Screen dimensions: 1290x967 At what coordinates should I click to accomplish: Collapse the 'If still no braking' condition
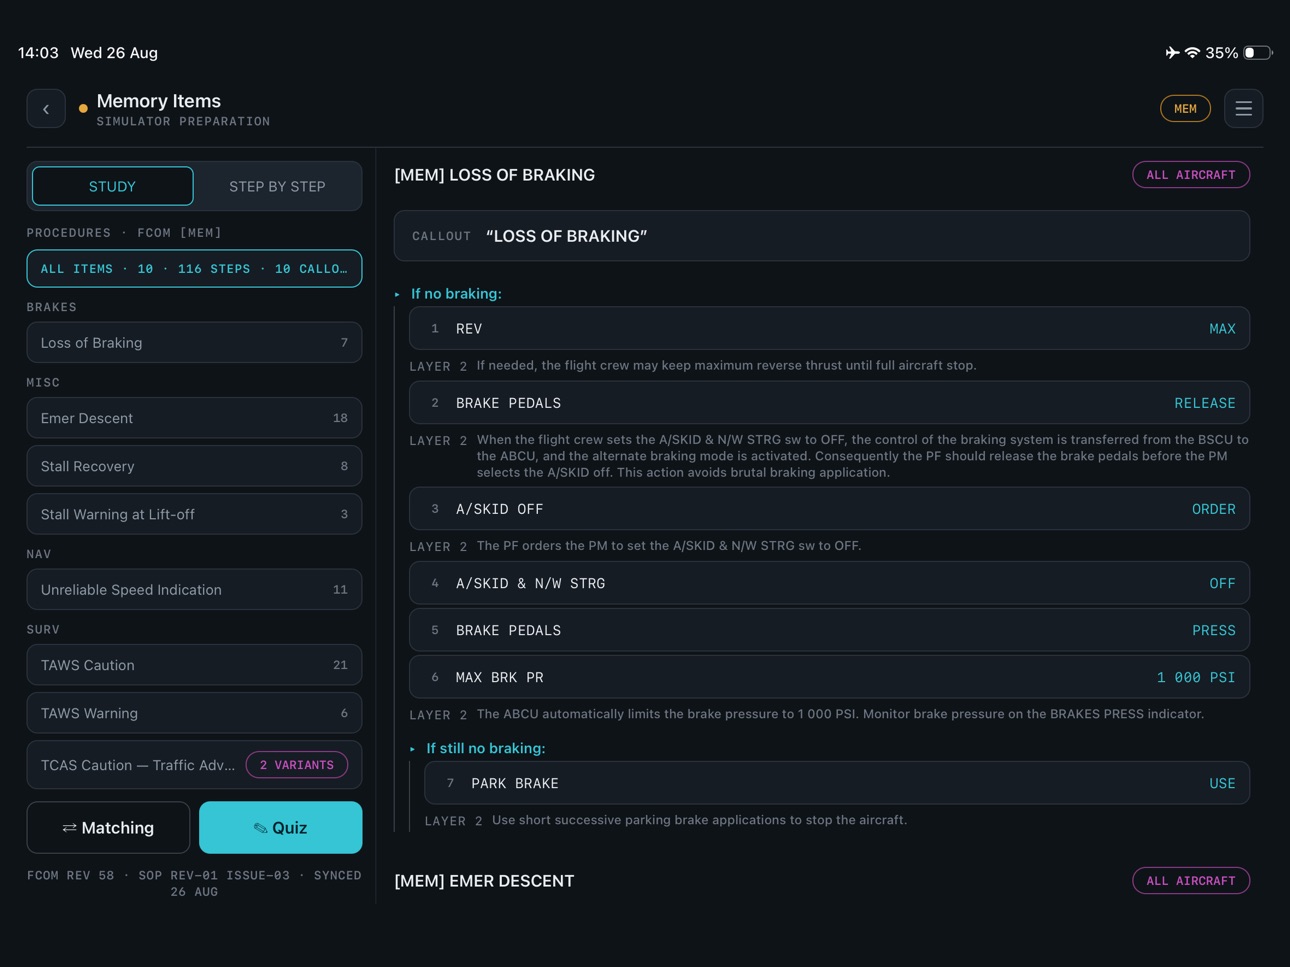coord(477,748)
